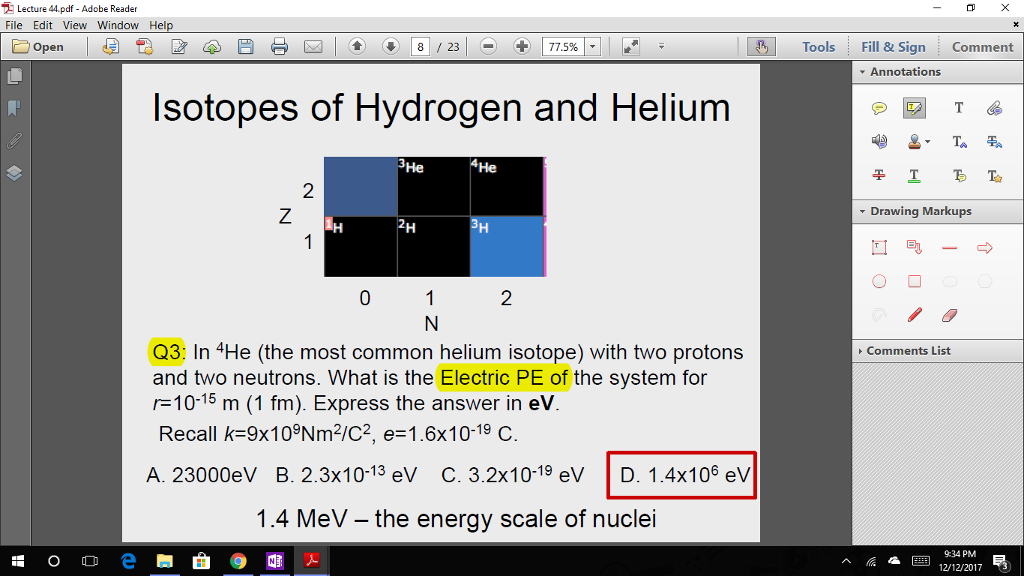Open Fill & Sign tools
The image size is (1024, 576).
pyautogui.click(x=894, y=46)
